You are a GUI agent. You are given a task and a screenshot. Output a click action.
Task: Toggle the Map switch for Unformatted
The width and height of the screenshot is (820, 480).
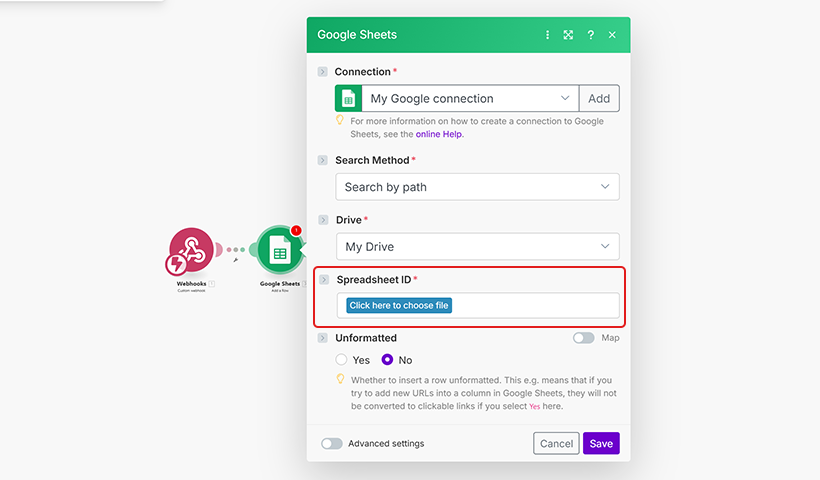[583, 338]
